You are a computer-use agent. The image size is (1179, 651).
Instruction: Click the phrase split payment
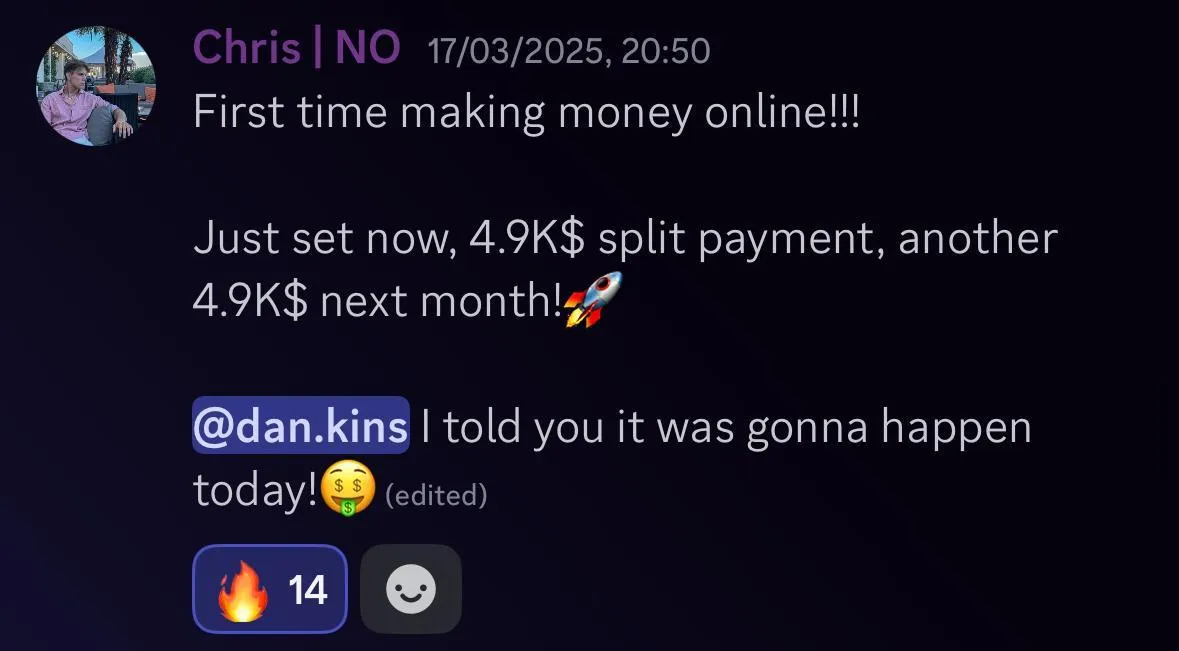[x=741, y=239]
